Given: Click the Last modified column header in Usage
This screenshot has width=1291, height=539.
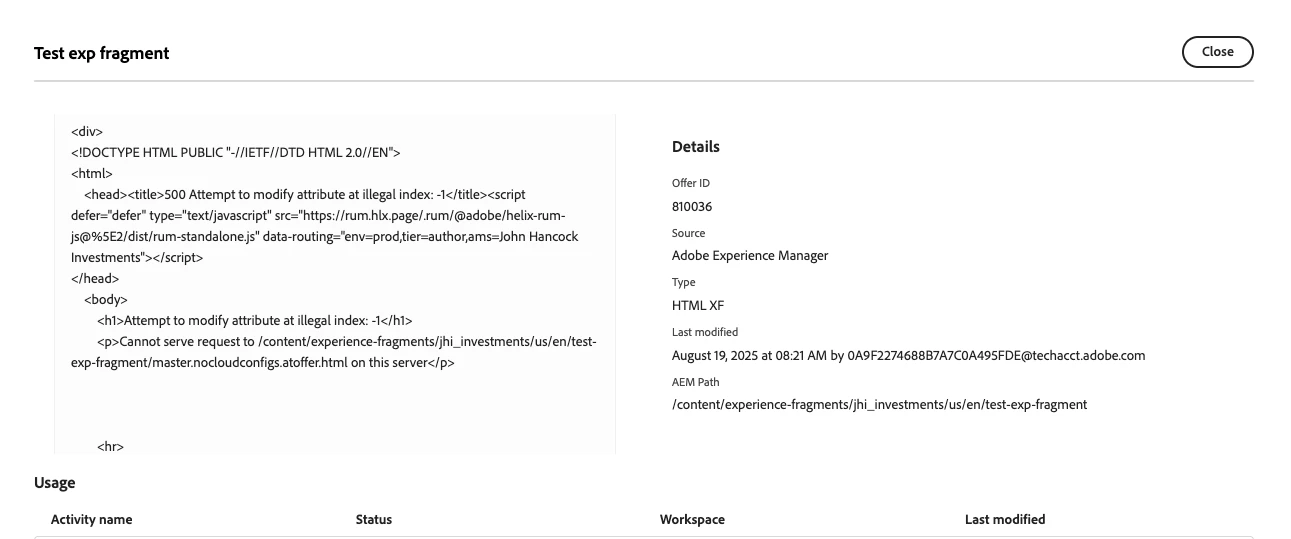Looking at the screenshot, I should coord(1005,519).
